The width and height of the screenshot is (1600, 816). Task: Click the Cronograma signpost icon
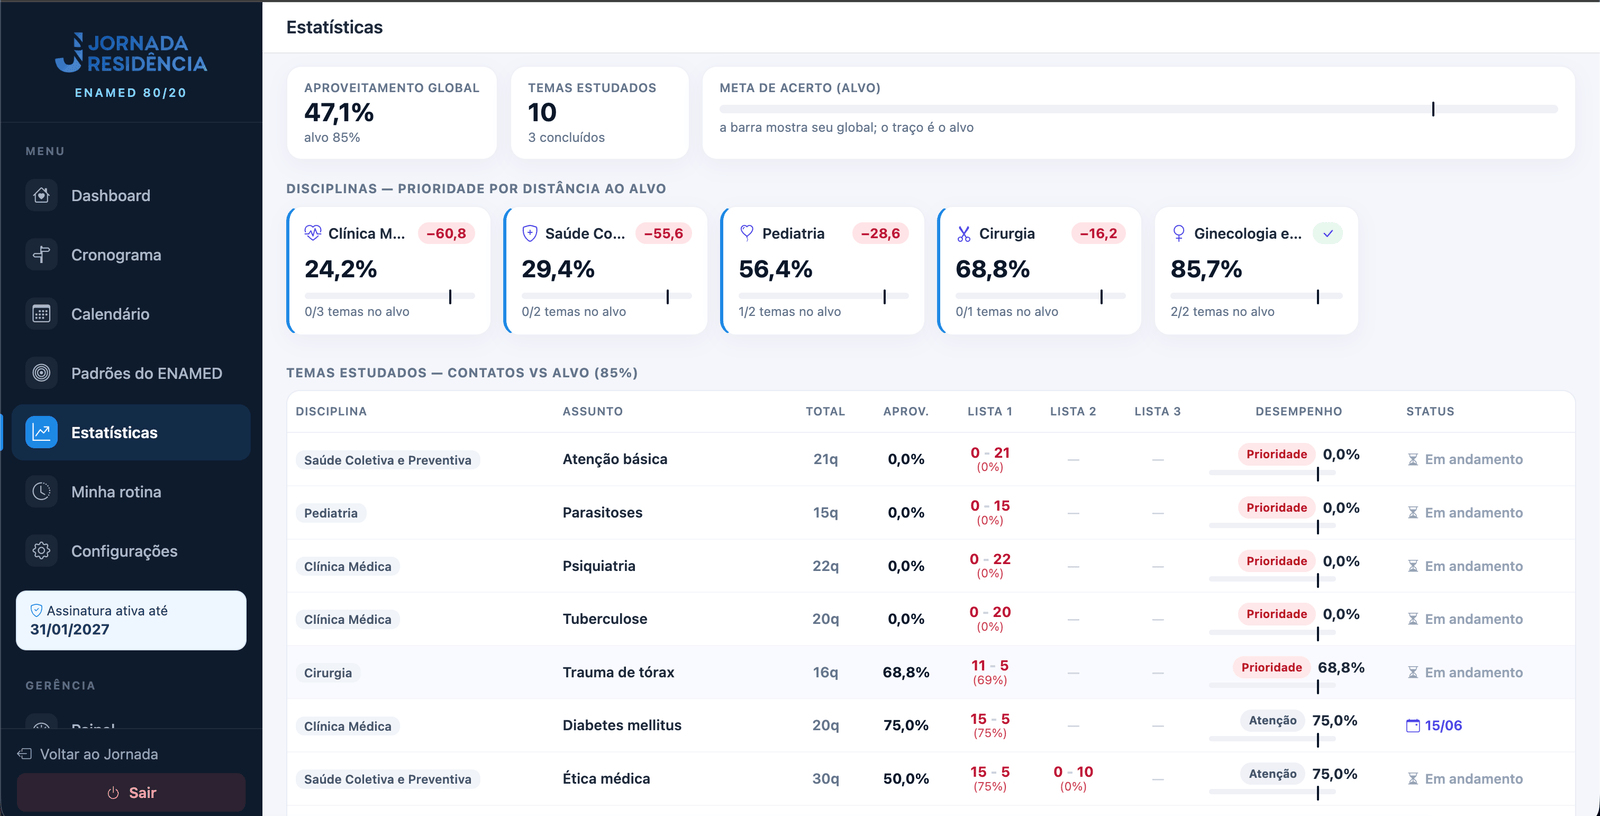(x=41, y=255)
